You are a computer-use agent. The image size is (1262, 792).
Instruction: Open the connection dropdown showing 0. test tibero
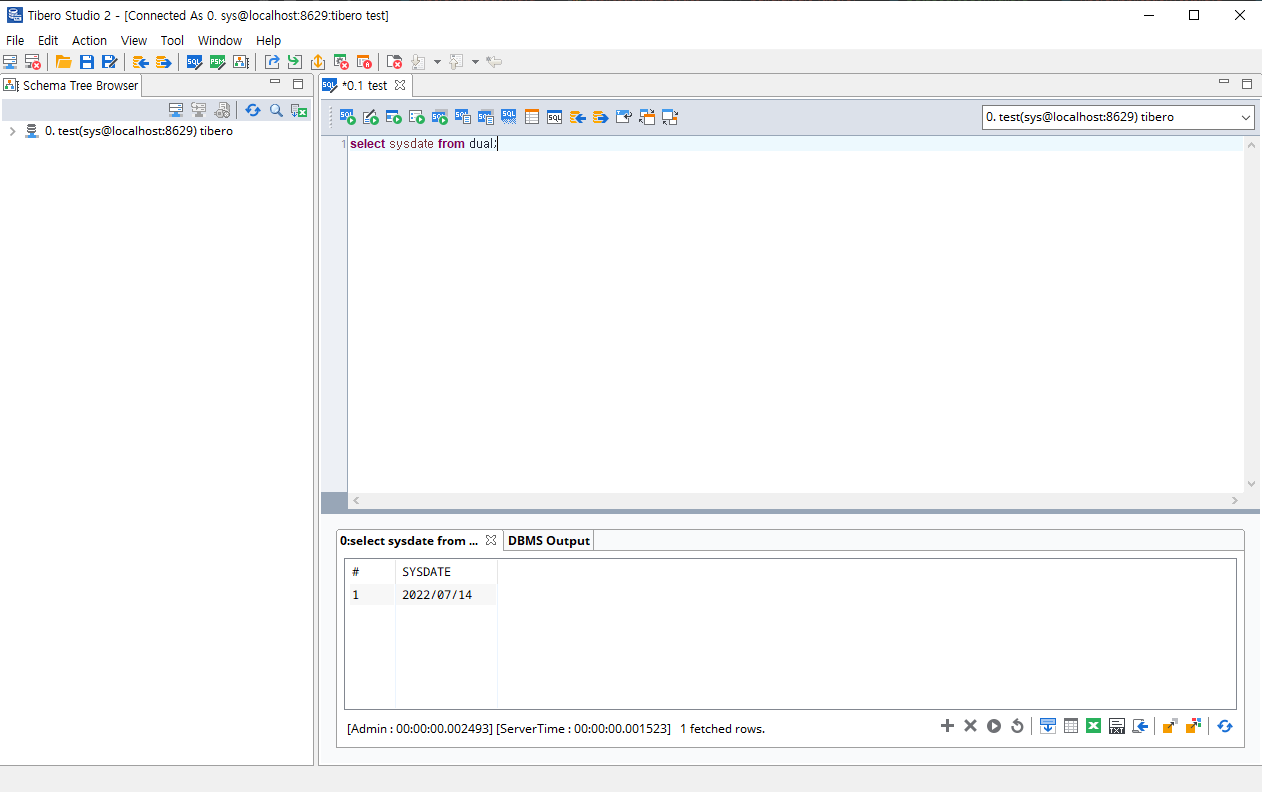click(x=1117, y=117)
